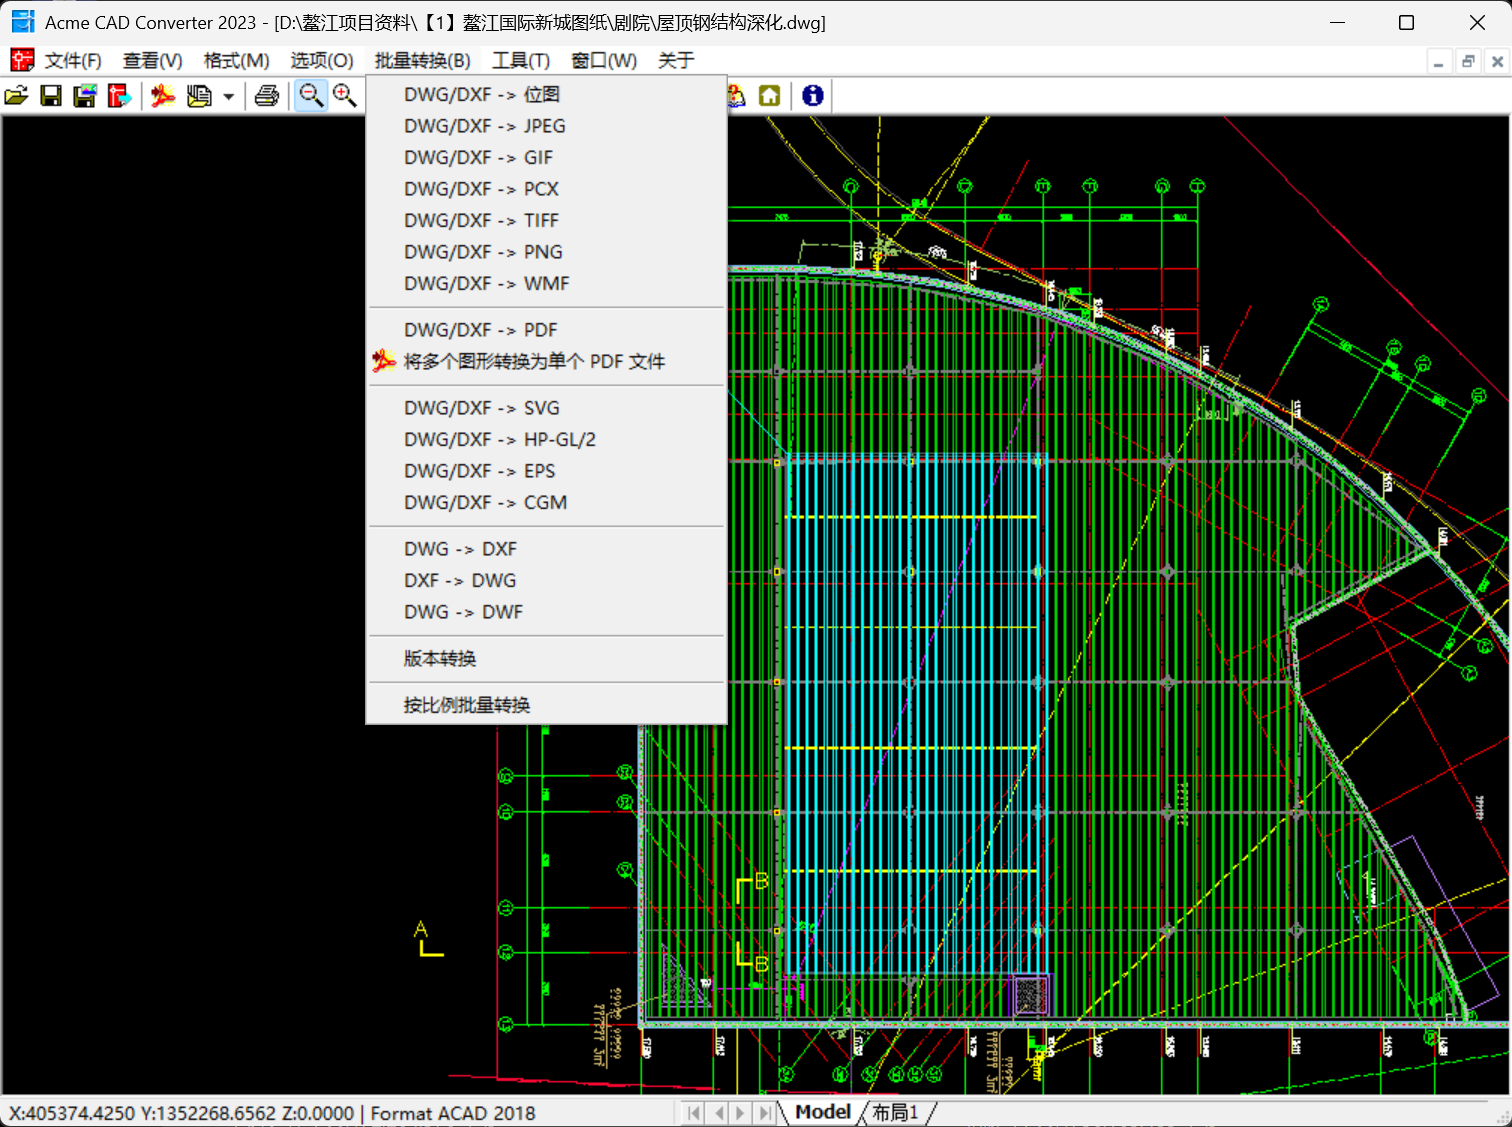Open the 关于 menu
This screenshot has width=1512, height=1127.
coord(676,61)
